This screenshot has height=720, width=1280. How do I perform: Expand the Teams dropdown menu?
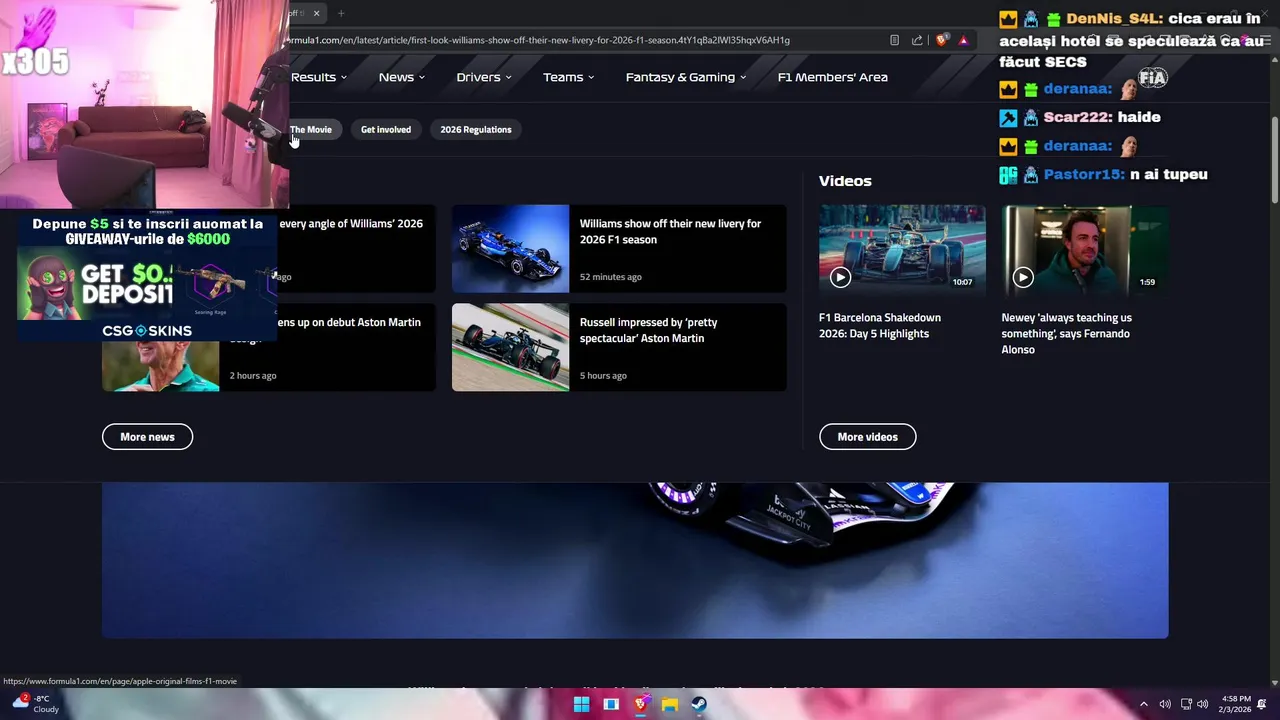(569, 77)
